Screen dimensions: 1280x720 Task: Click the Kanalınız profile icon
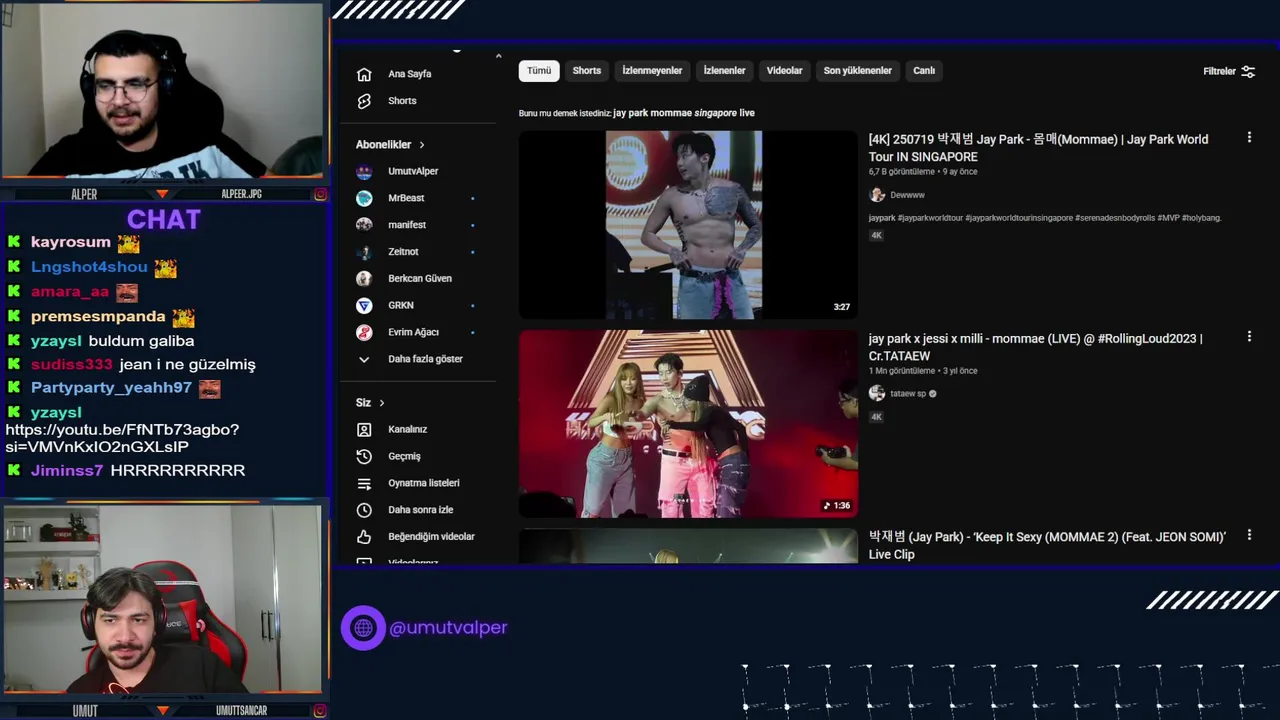[x=364, y=429]
